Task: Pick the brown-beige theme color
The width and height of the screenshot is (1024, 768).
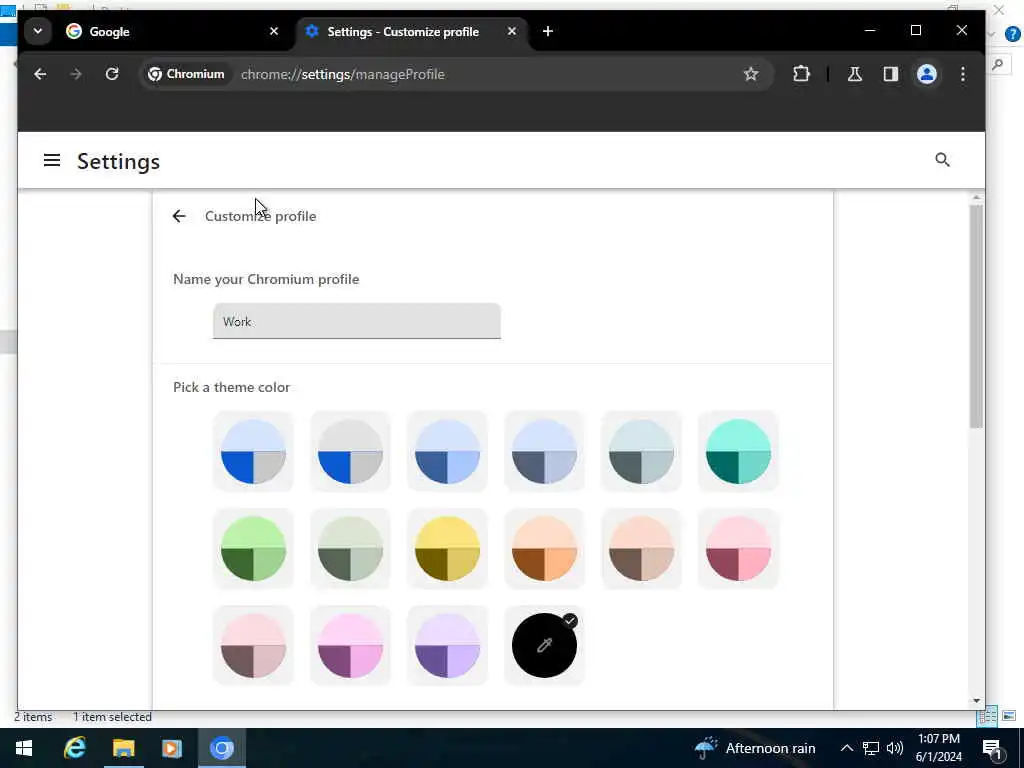Action: pos(641,549)
